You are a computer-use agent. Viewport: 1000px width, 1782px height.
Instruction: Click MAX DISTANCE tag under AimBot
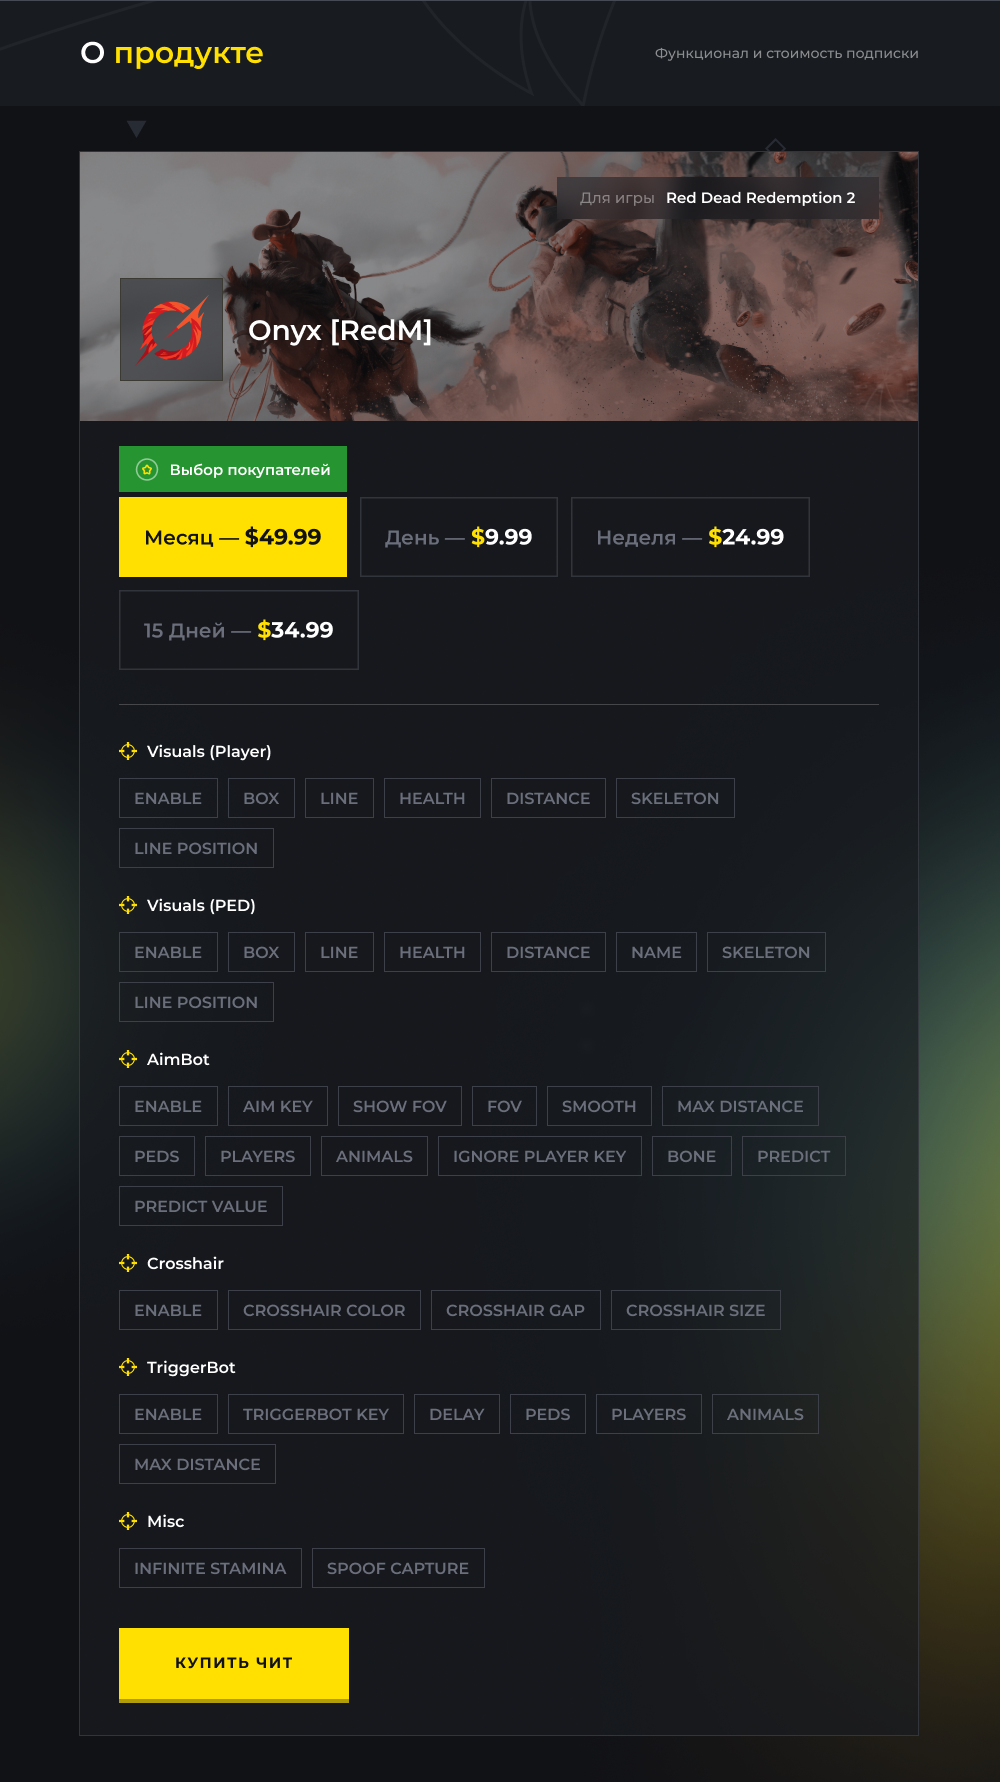[x=740, y=1106]
